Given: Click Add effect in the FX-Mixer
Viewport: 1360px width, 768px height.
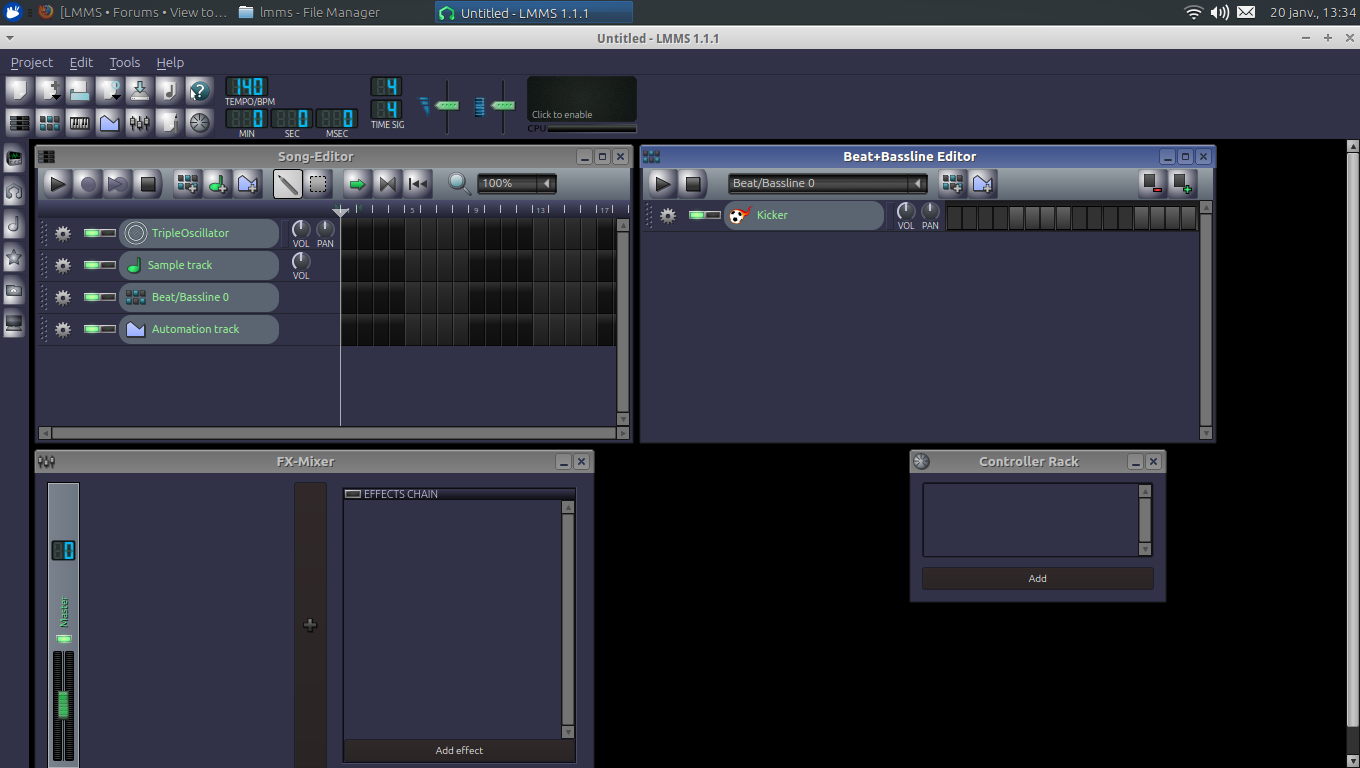Looking at the screenshot, I should click(x=459, y=750).
